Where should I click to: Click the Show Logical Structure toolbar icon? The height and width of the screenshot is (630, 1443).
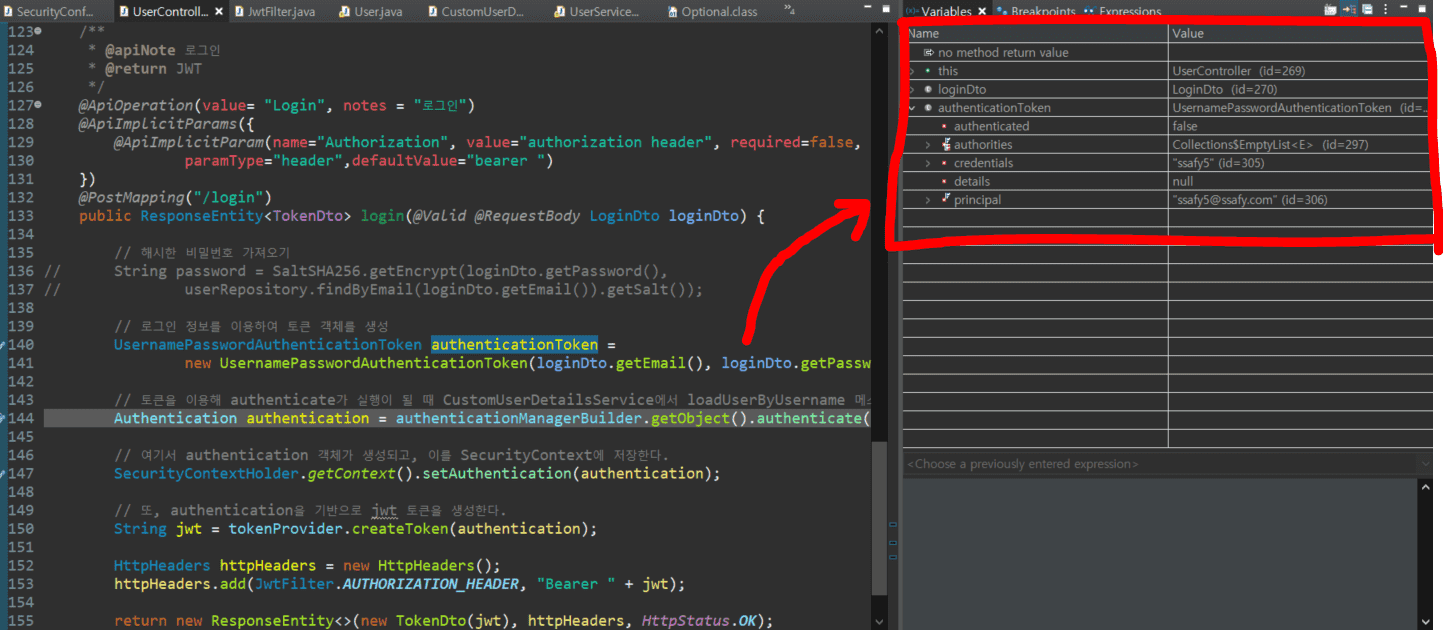coord(1348,10)
